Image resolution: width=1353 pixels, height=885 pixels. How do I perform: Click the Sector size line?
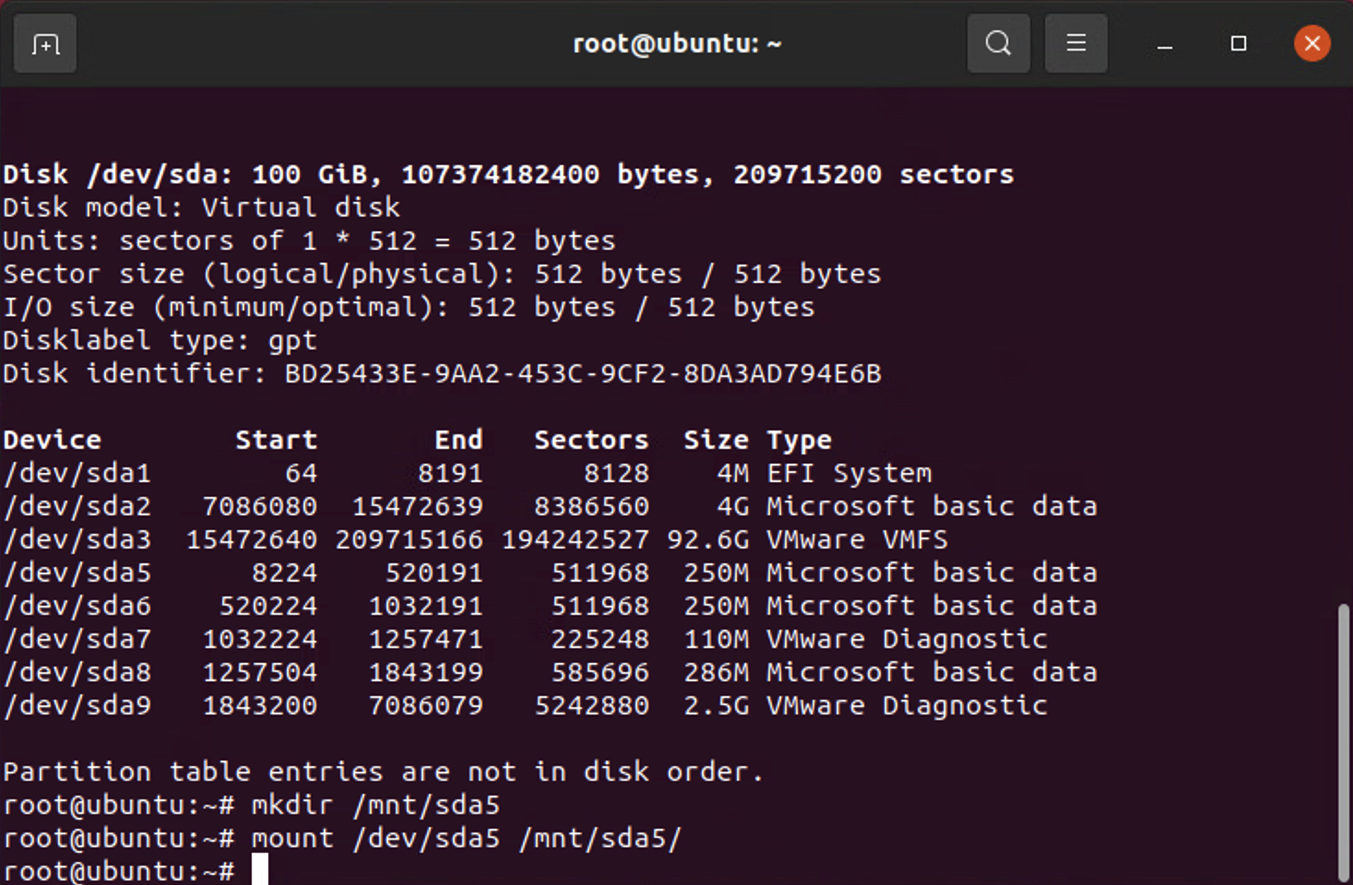(442, 274)
